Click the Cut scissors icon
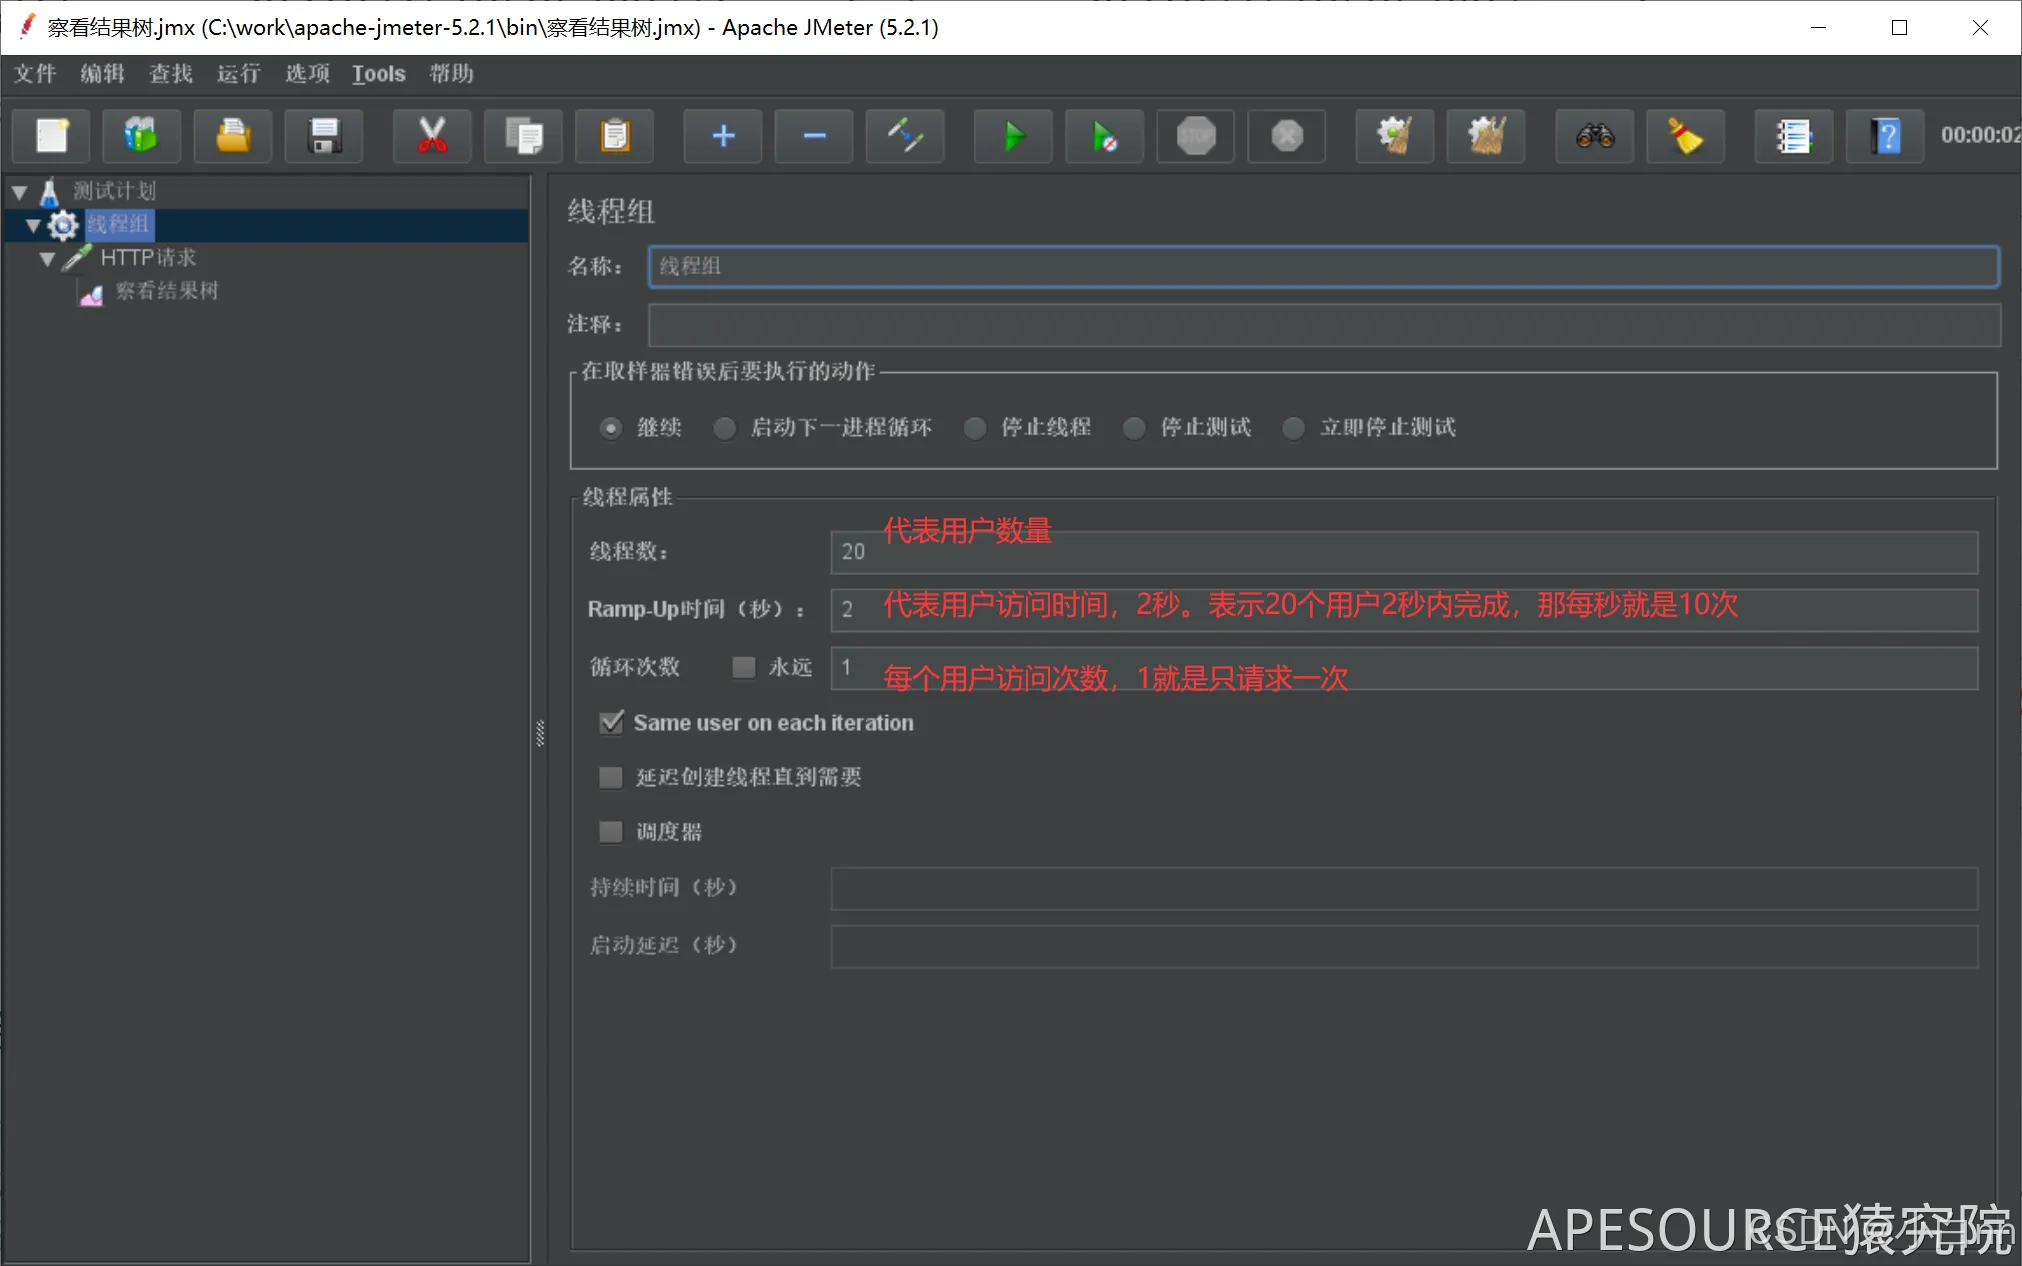 pyautogui.click(x=432, y=136)
